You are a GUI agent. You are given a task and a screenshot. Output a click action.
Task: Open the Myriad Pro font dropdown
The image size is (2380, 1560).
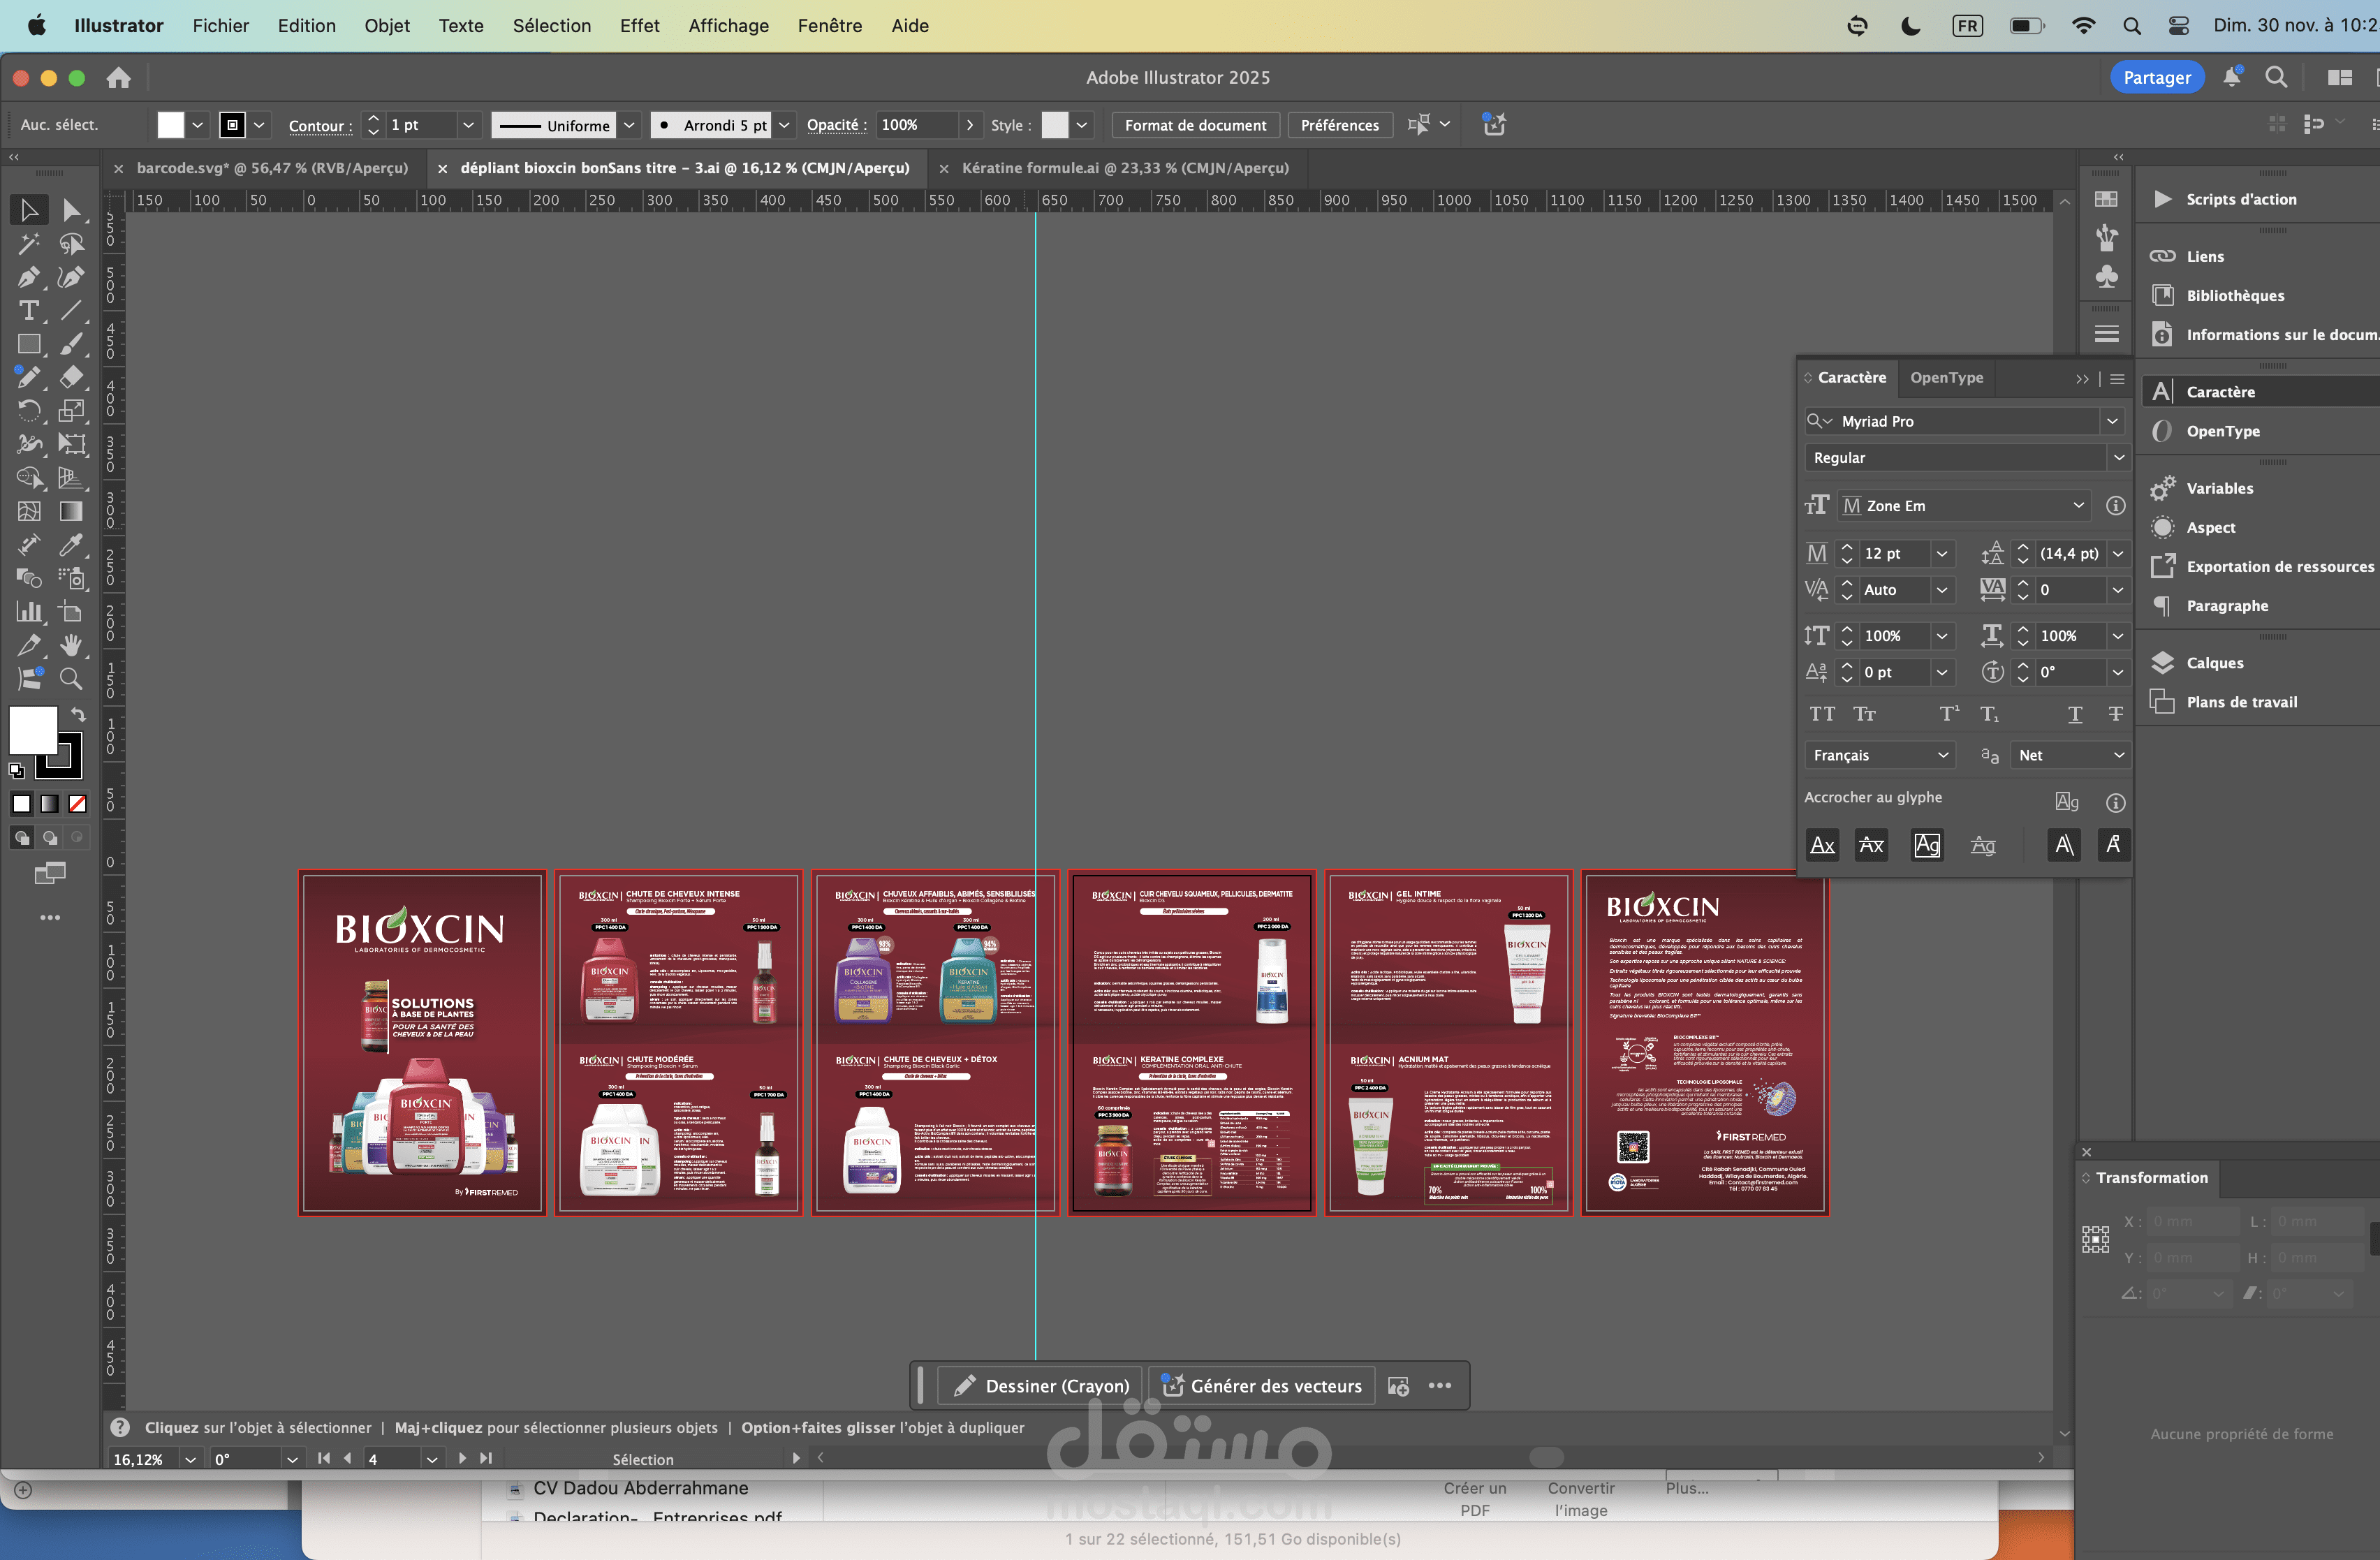pos(2112,421)
